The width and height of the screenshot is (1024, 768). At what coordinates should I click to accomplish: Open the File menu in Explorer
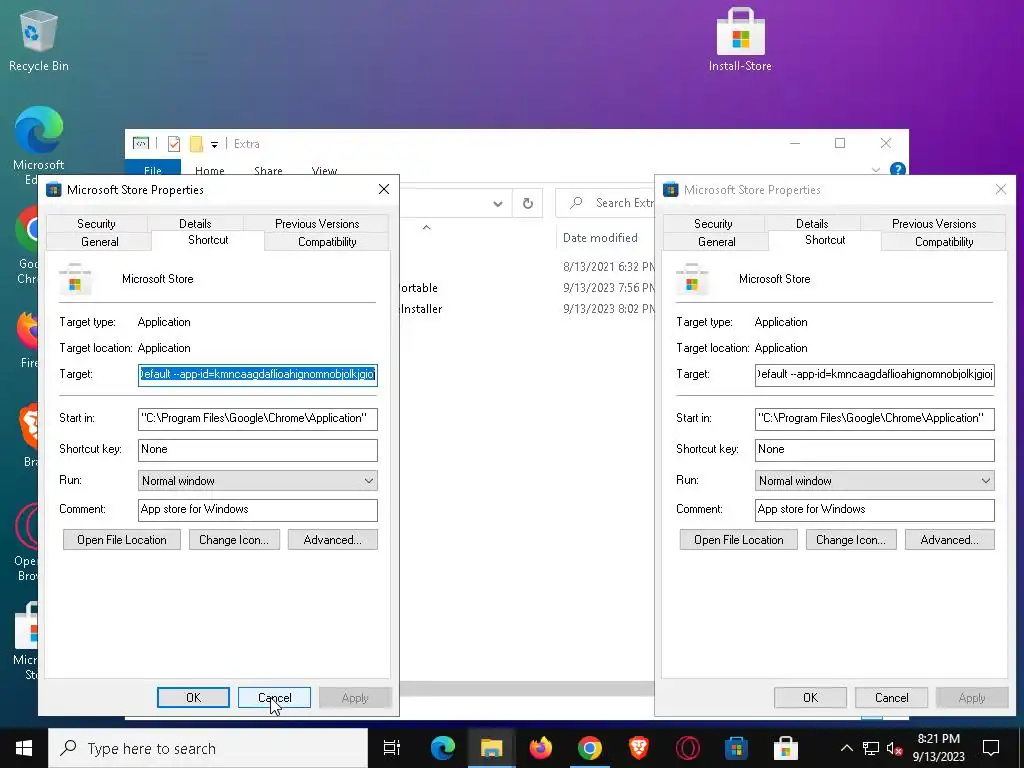click(153, 168)
